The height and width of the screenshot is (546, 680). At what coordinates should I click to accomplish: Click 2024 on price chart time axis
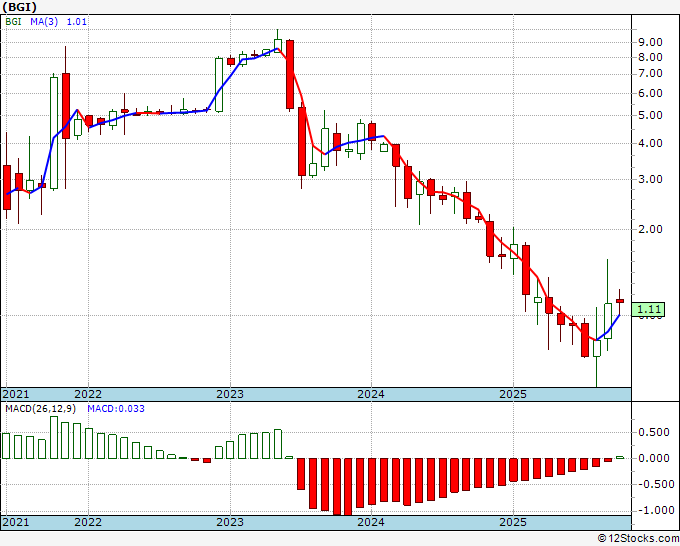coord(371,394)
